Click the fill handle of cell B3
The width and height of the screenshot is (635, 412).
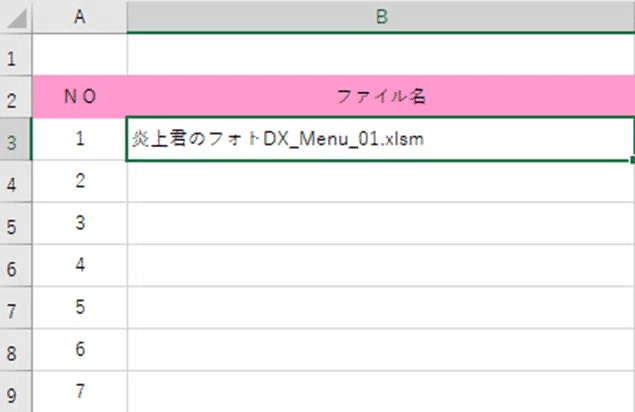(x=632, y=160)
